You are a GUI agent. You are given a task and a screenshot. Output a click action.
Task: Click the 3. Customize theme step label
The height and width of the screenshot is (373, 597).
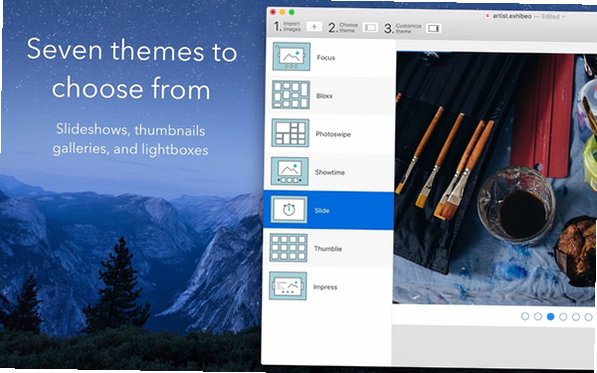403,28
